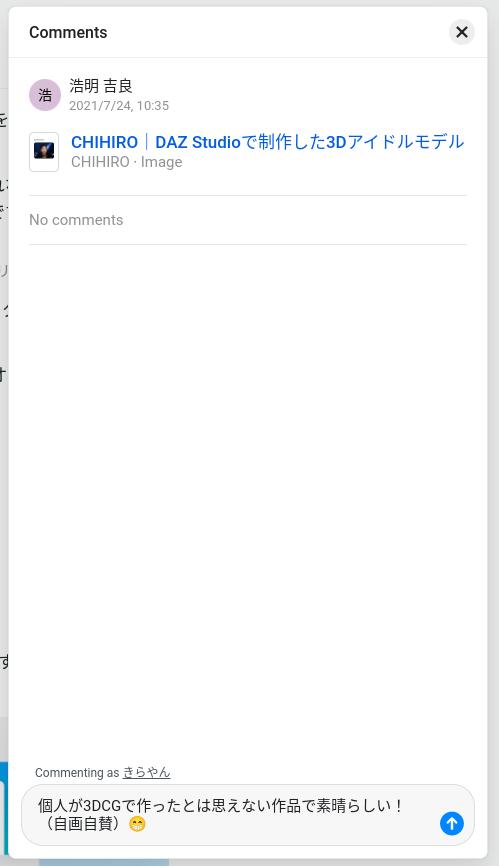
Task: Click the きらやん commenting-as link
Action: pyautogui.click(x=146, y=772)
